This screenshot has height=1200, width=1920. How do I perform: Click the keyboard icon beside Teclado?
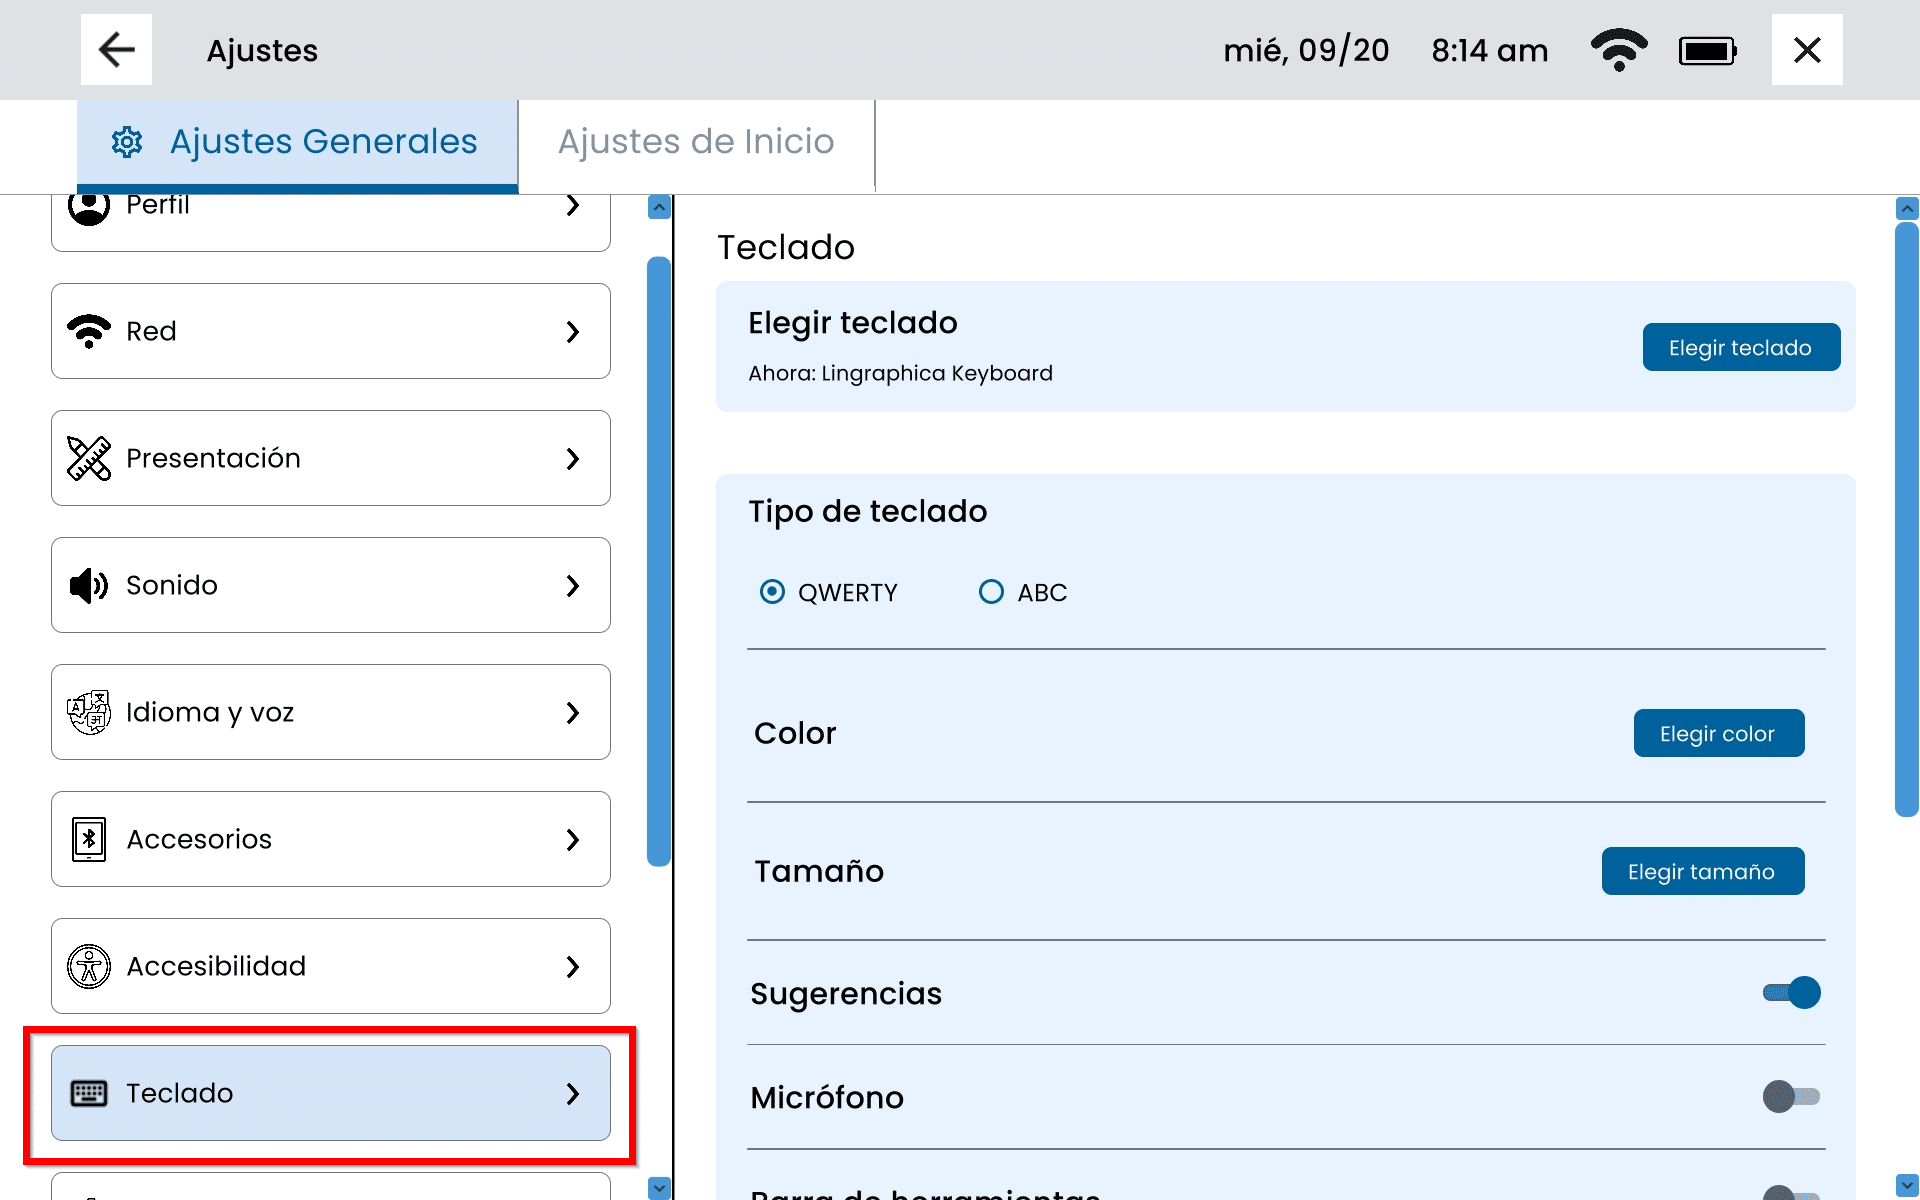coord(89,1093)
